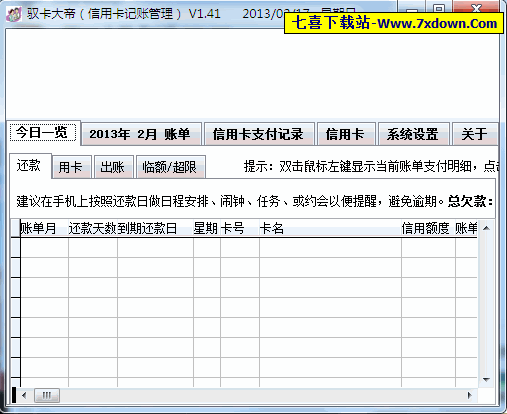Select the 还款 sub-tab

pos(30,166)
